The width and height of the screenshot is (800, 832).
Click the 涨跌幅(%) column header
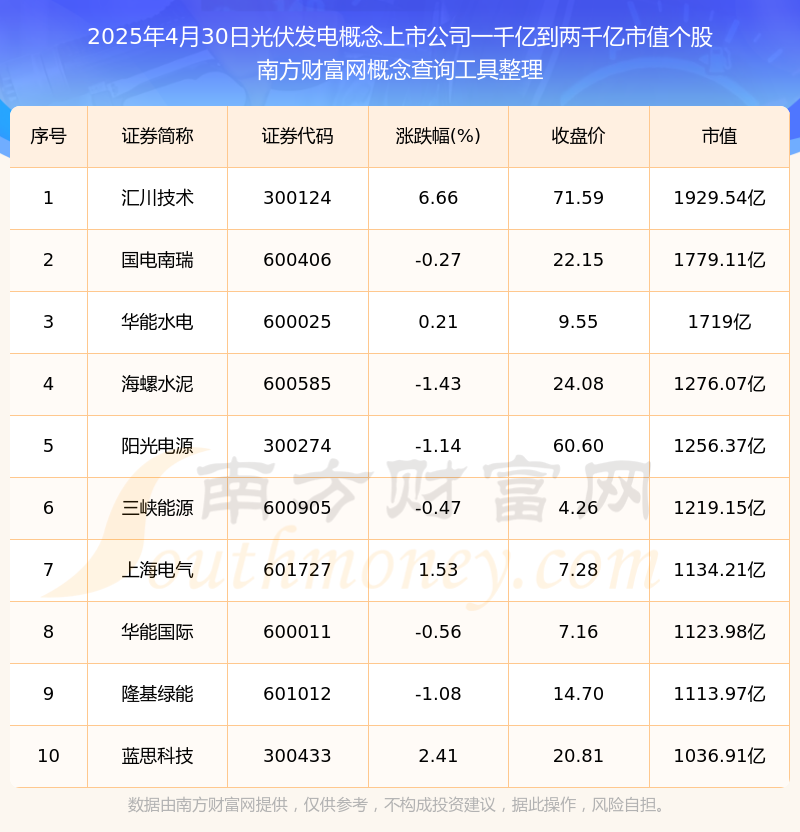tap(438, 136)
